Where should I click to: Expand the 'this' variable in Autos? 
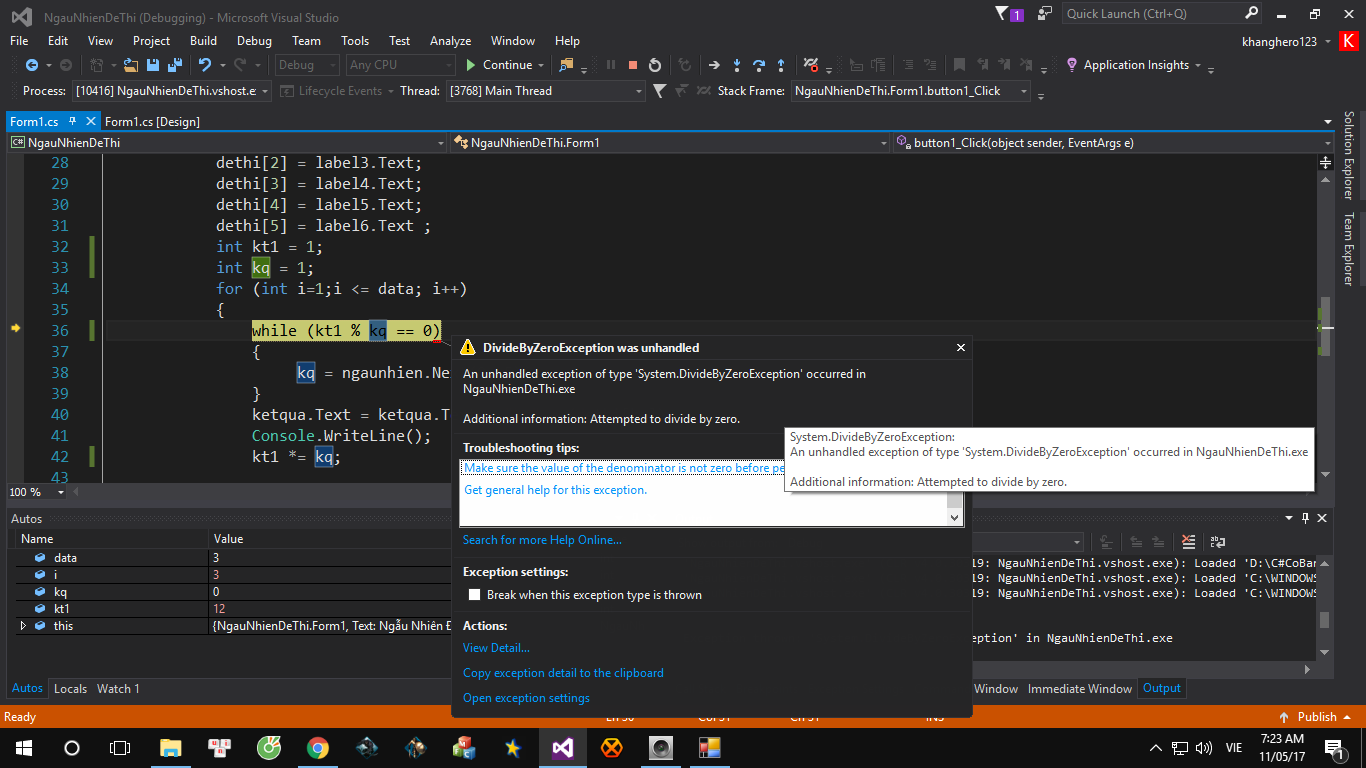pos(23,626)
